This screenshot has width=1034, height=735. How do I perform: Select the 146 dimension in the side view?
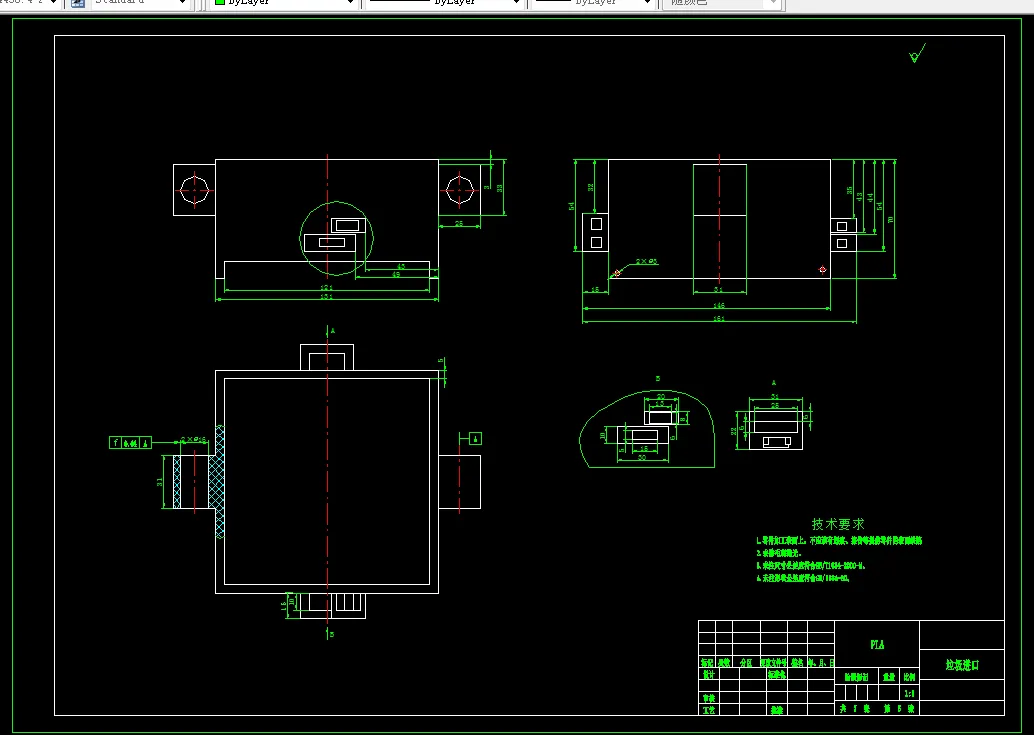[719, 306]
